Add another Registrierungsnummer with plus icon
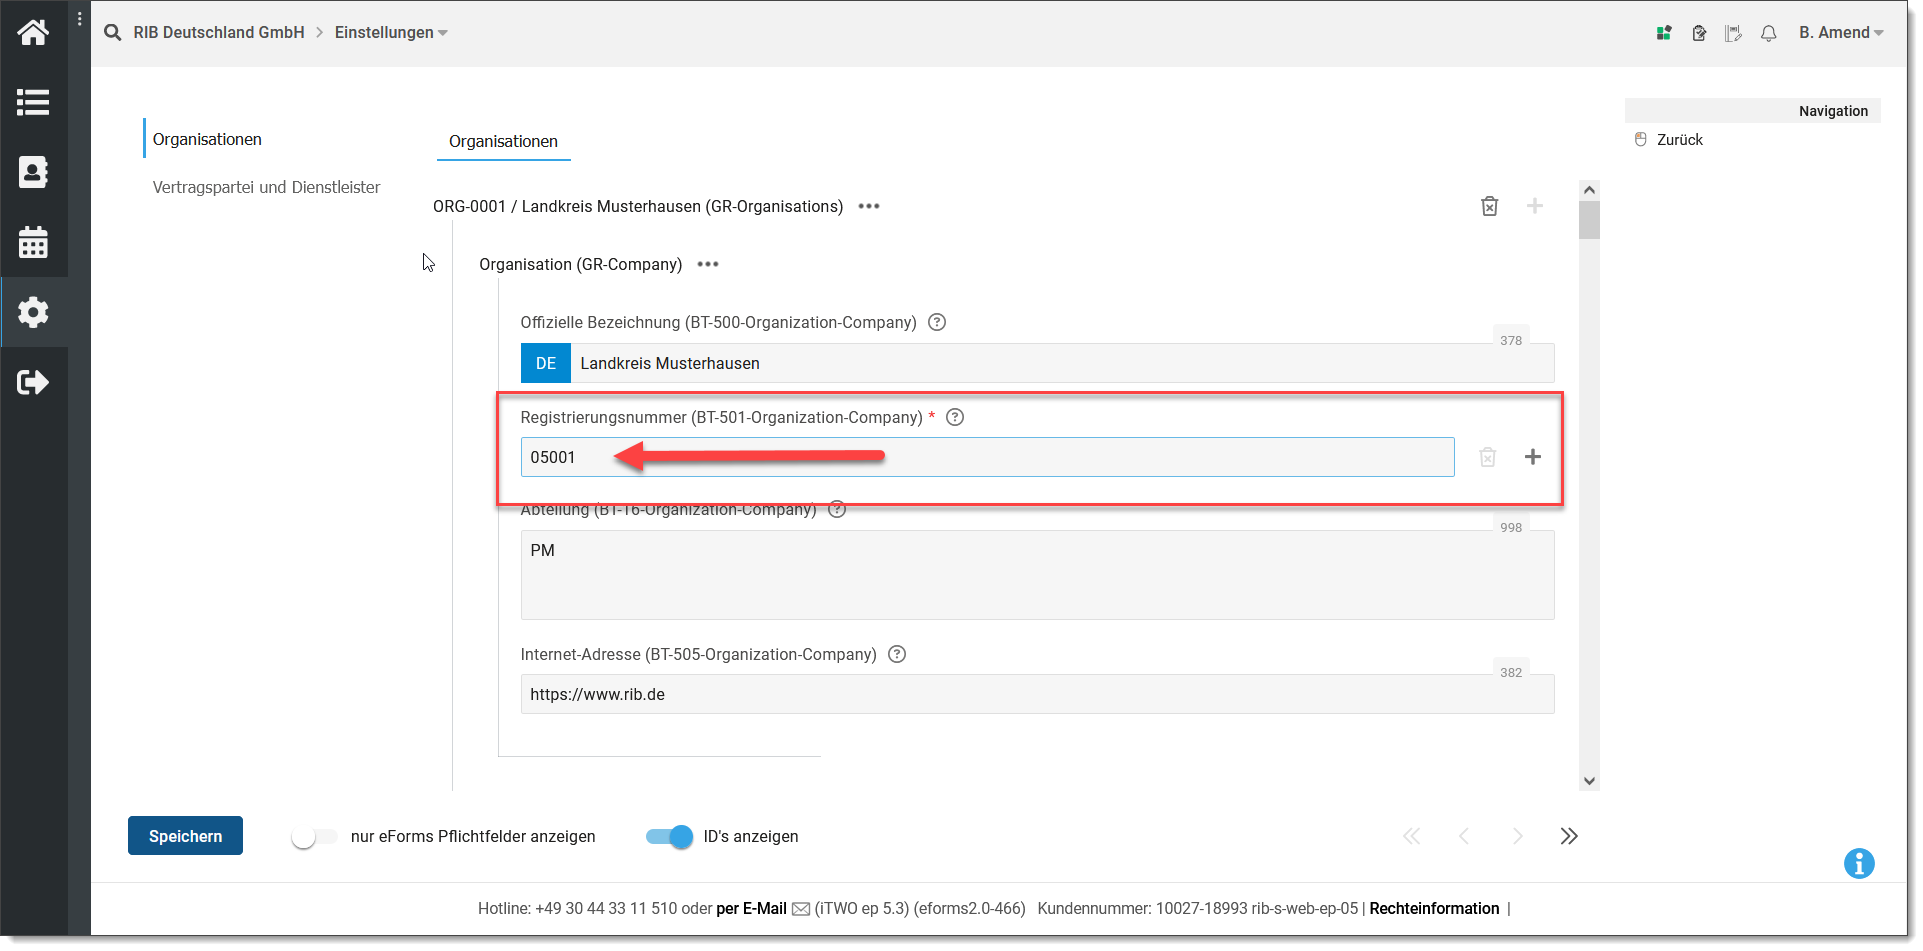This screenshot has height=951, width=1923. (1533, 457)
